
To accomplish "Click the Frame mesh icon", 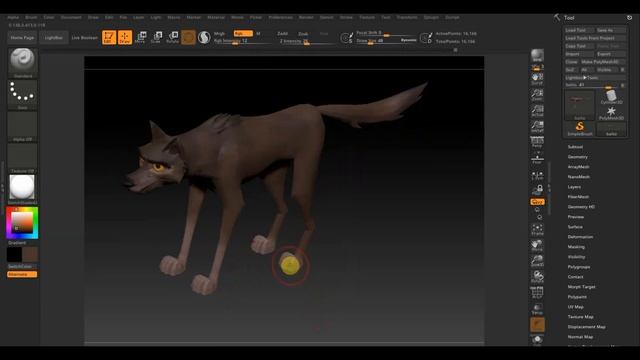I will (537, 230).
